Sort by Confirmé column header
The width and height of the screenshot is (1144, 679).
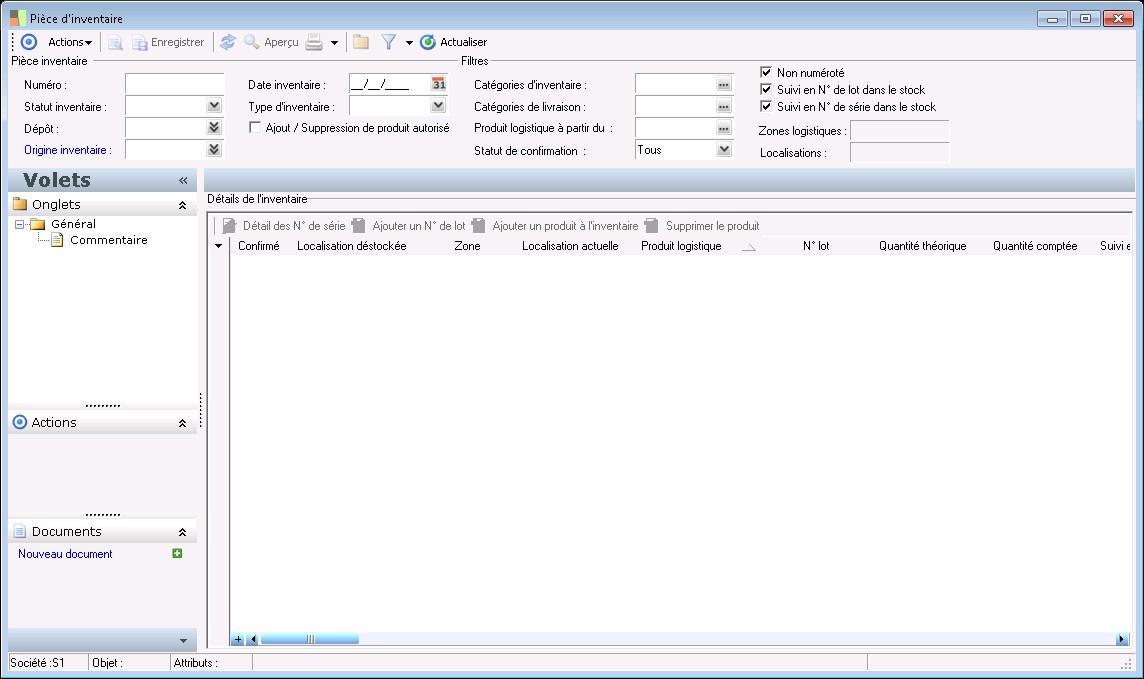(x=258, y=247)
